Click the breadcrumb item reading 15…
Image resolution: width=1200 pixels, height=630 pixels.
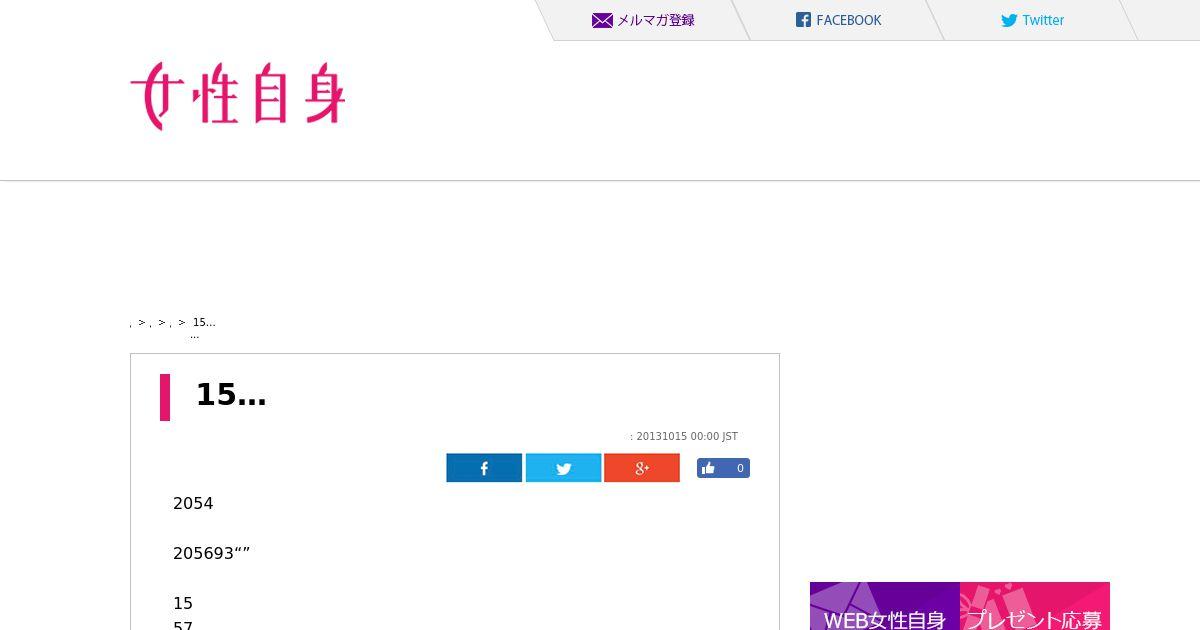click(x=204, y=322)
